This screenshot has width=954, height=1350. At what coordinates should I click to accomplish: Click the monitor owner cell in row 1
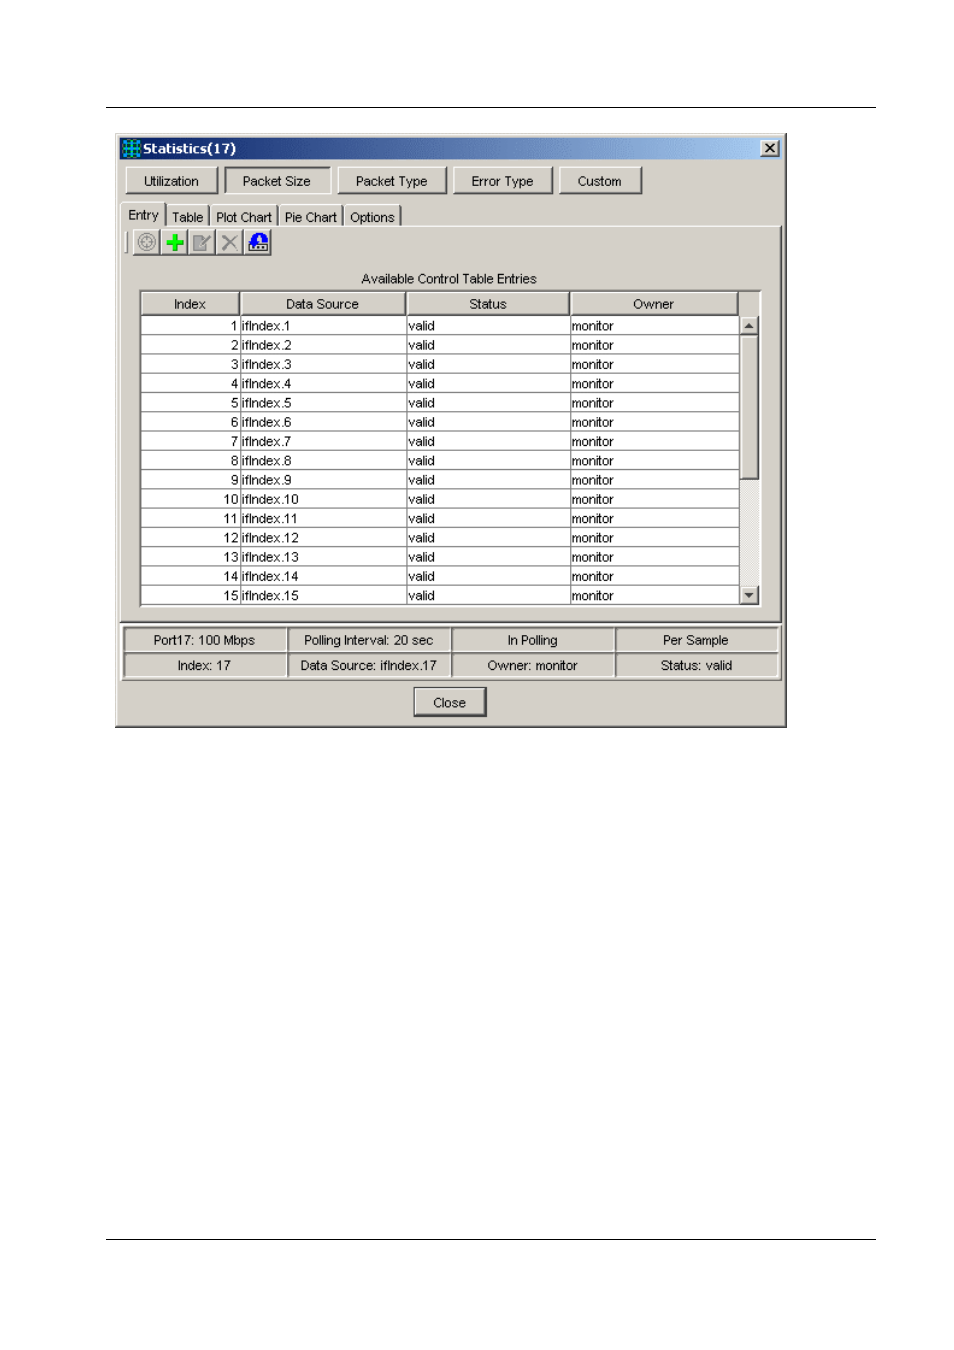654,326
